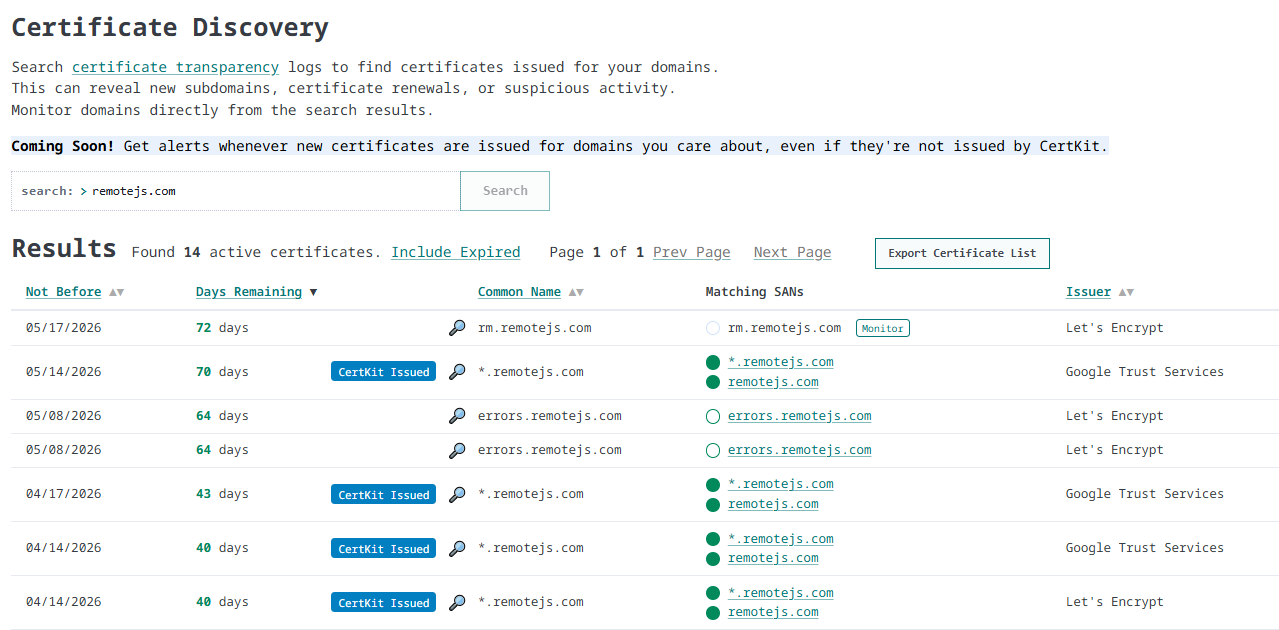
Task: Click the "43 days" remaining value
Action: [222, 494]
